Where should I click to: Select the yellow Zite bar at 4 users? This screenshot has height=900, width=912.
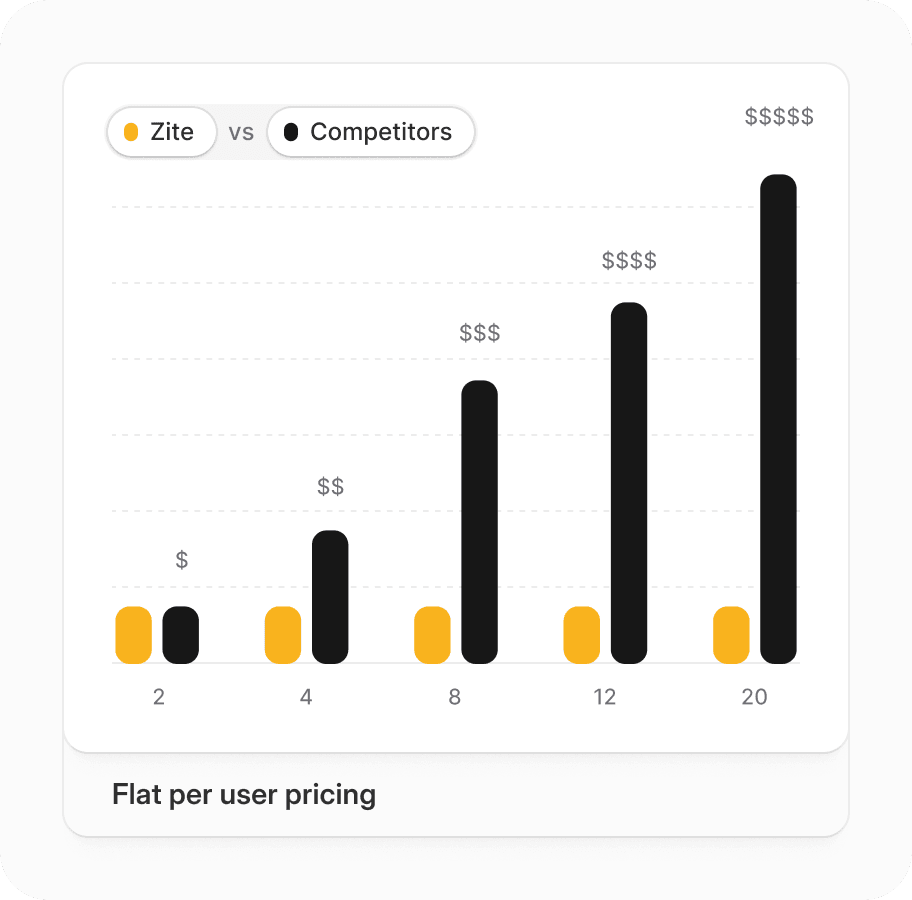pos(283,635)
